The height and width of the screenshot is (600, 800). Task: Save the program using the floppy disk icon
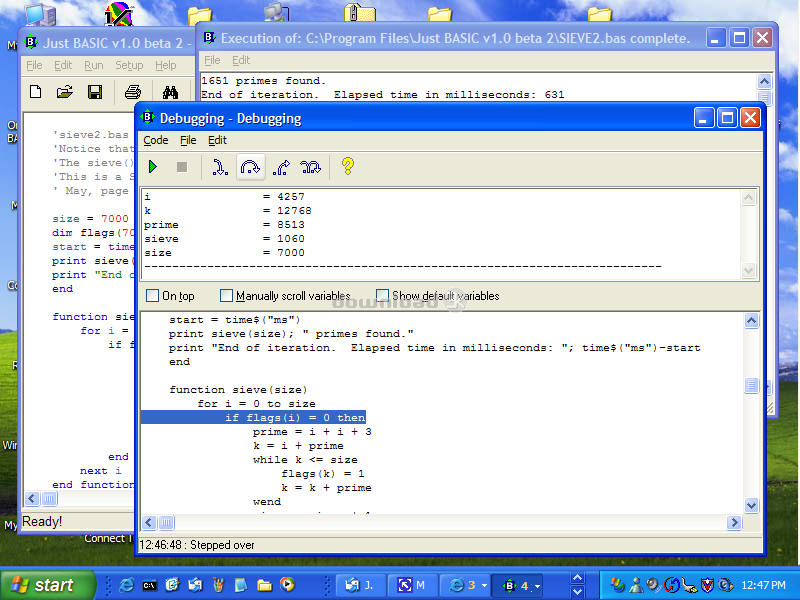pos(95,92)
